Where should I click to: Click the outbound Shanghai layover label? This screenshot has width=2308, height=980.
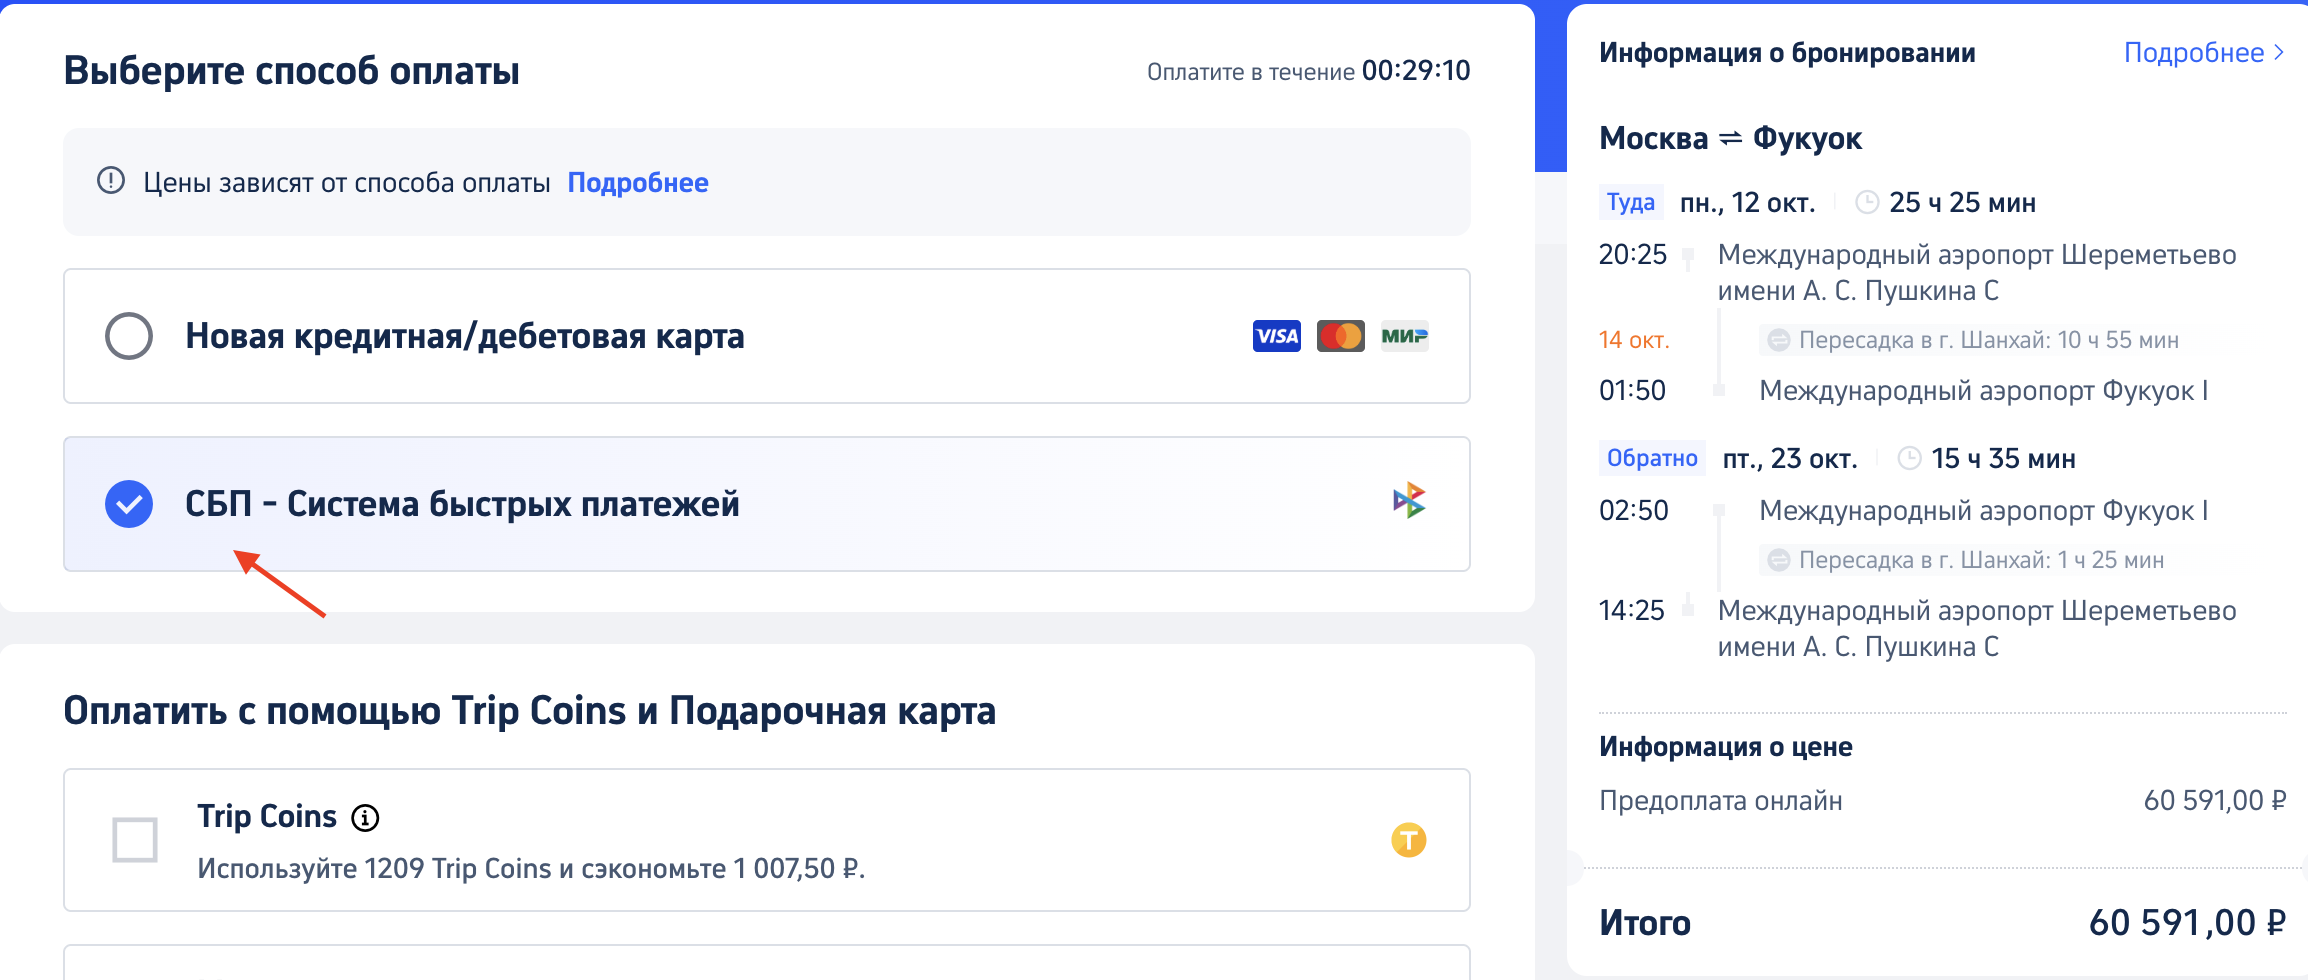(x=1987, y=341)
